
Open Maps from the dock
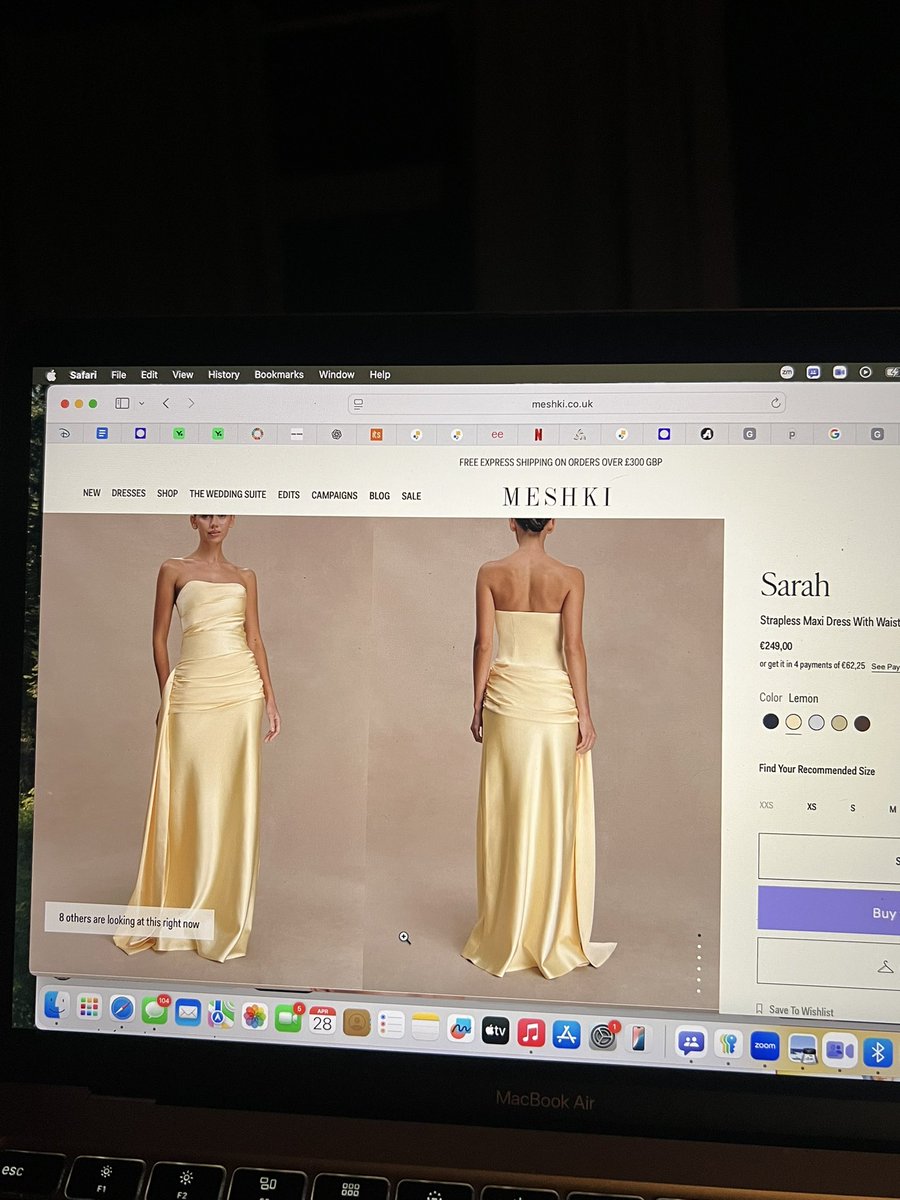click(221, 1014)
